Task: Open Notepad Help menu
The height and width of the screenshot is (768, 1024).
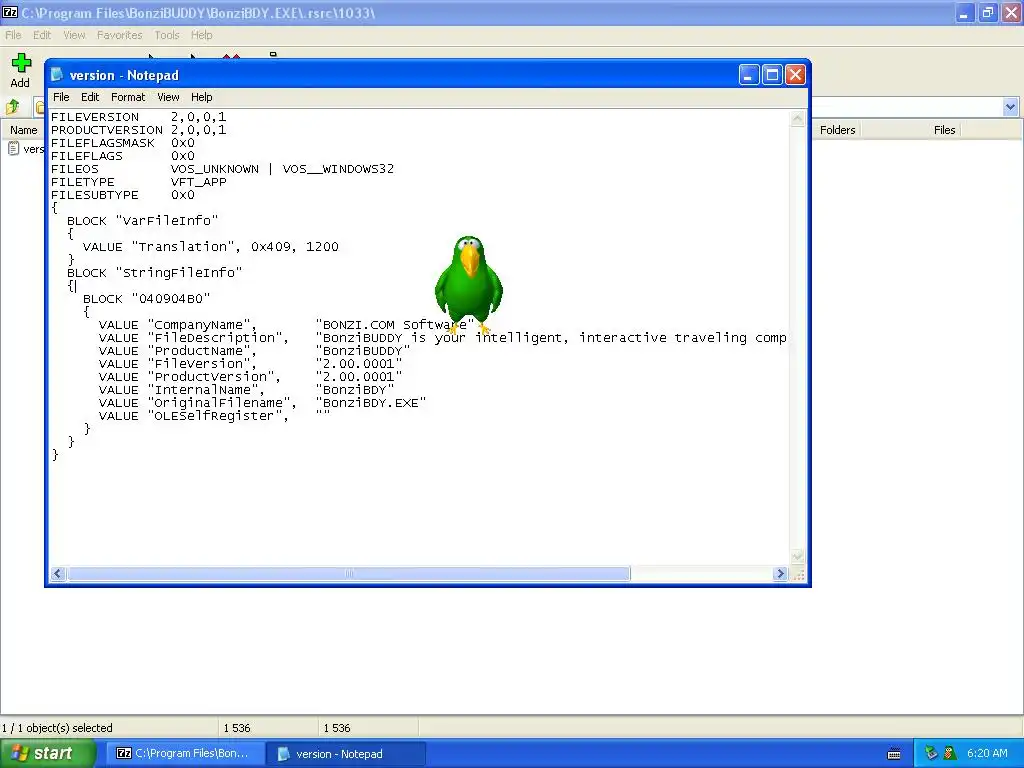Action: pyautogui.click(x=202, y=97)
